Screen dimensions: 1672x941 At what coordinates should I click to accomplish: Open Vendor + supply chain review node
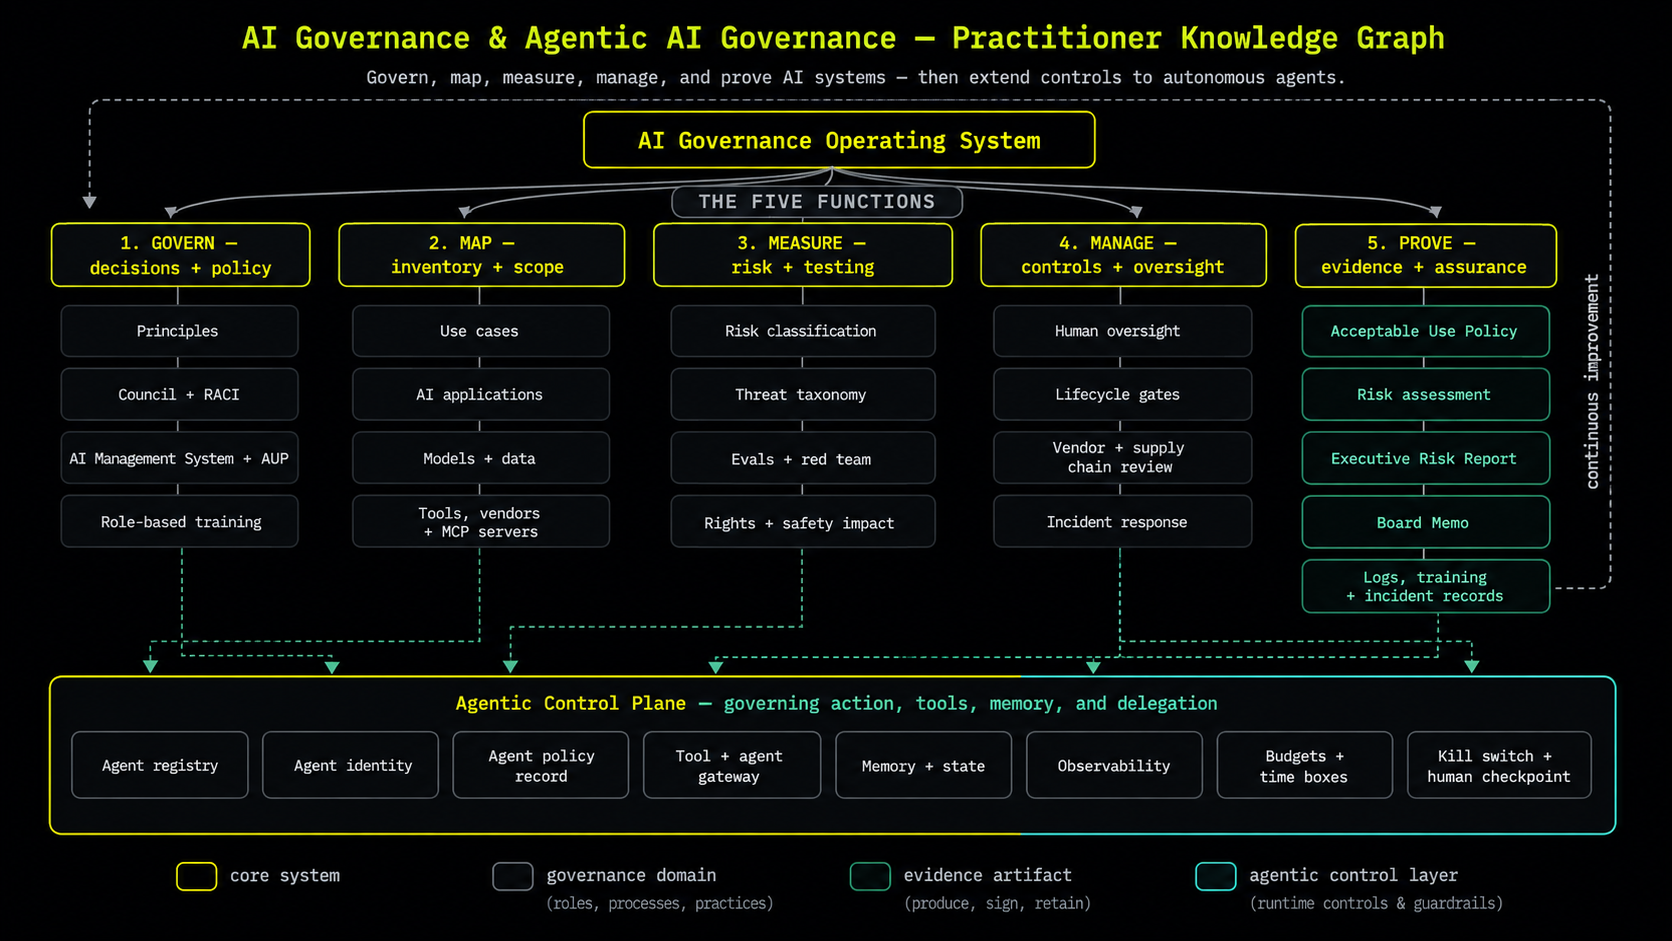point(1122,458)
